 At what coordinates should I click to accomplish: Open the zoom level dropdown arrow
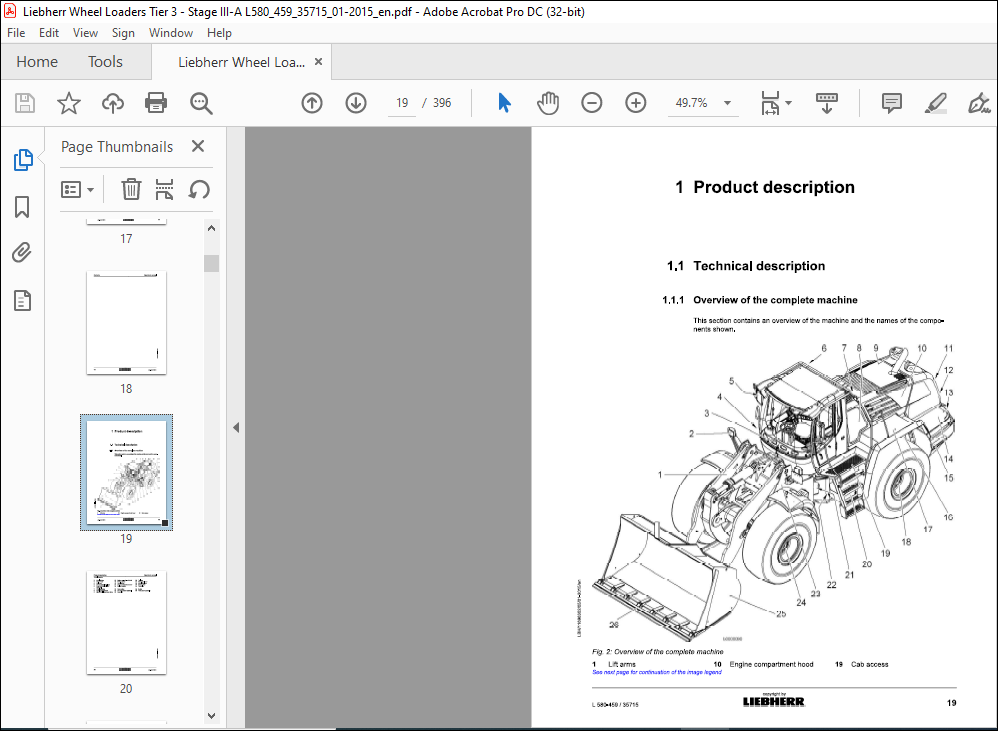(x=727, y=103)
